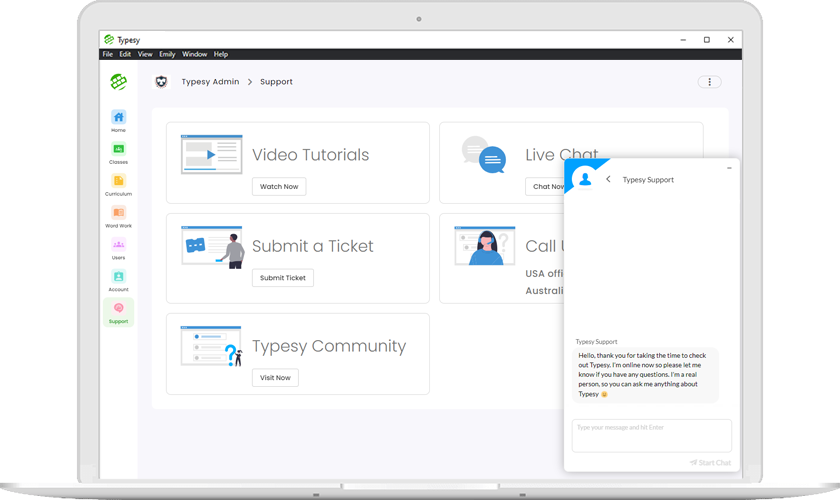Open the Classes sidebar icon

[x=118, y=148]
